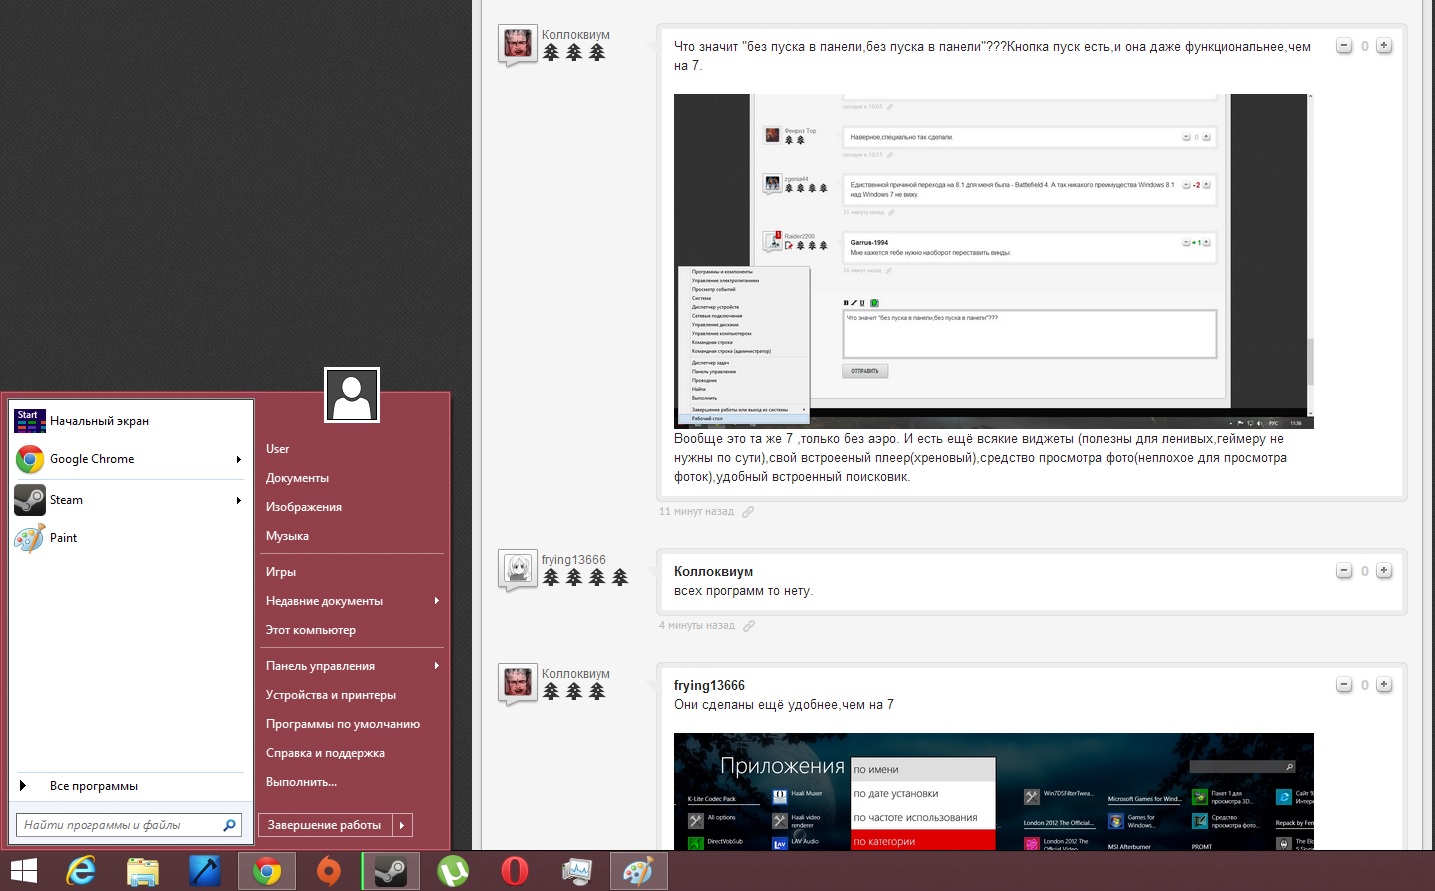The width and height of the screenshot is (1435, 891).
Task: Upvote the frying13666 comment
Action: 1384,570
